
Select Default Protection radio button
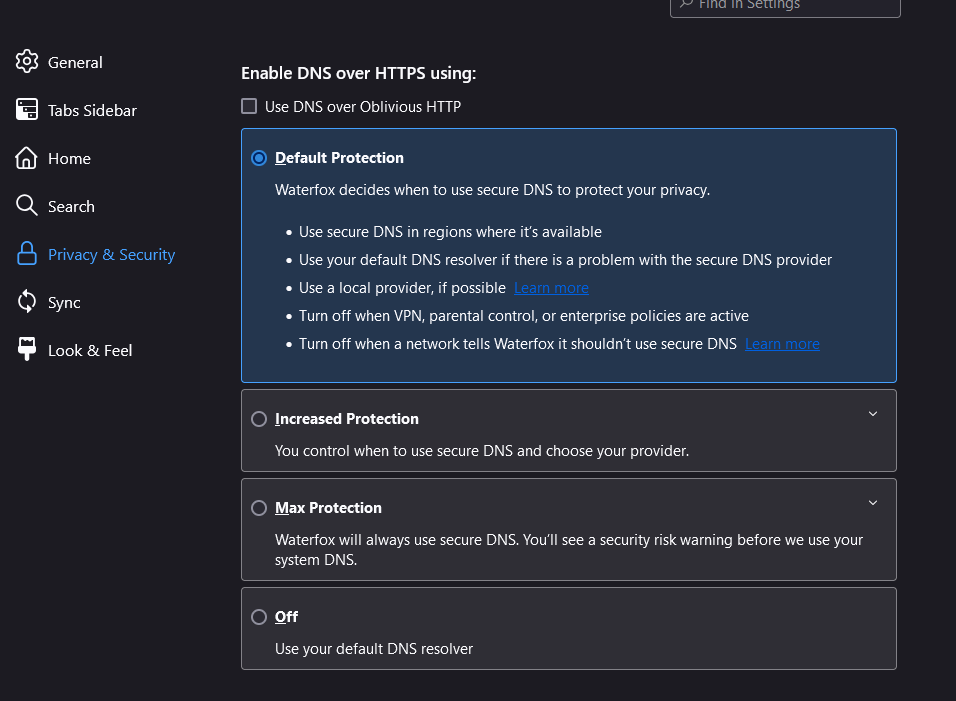[259, 158]
